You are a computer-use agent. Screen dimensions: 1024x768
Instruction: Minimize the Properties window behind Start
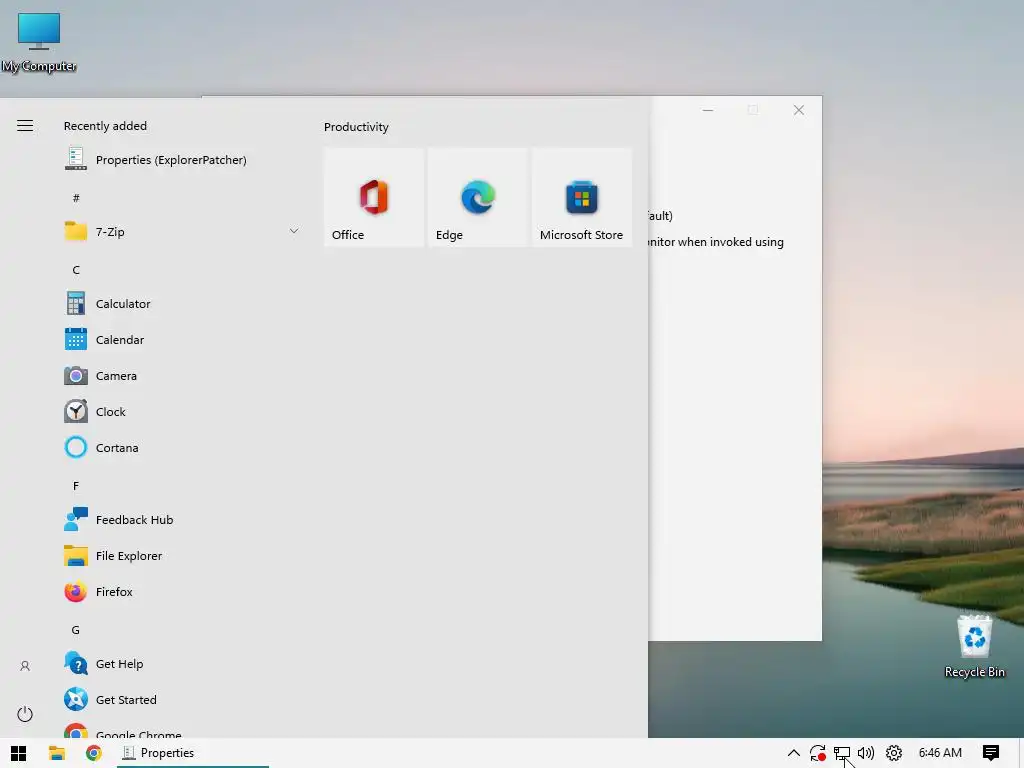pos(707,110)
